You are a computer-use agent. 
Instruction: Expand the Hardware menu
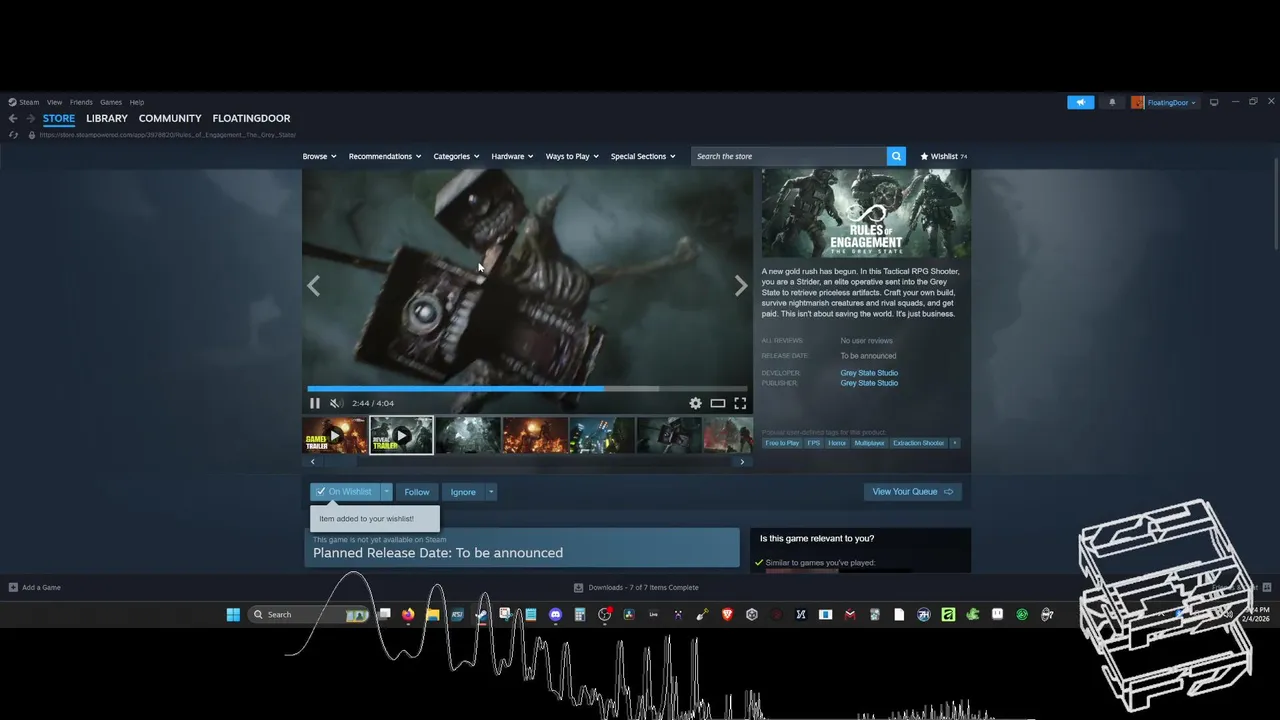pyautogui.click(x=512, y=156)
